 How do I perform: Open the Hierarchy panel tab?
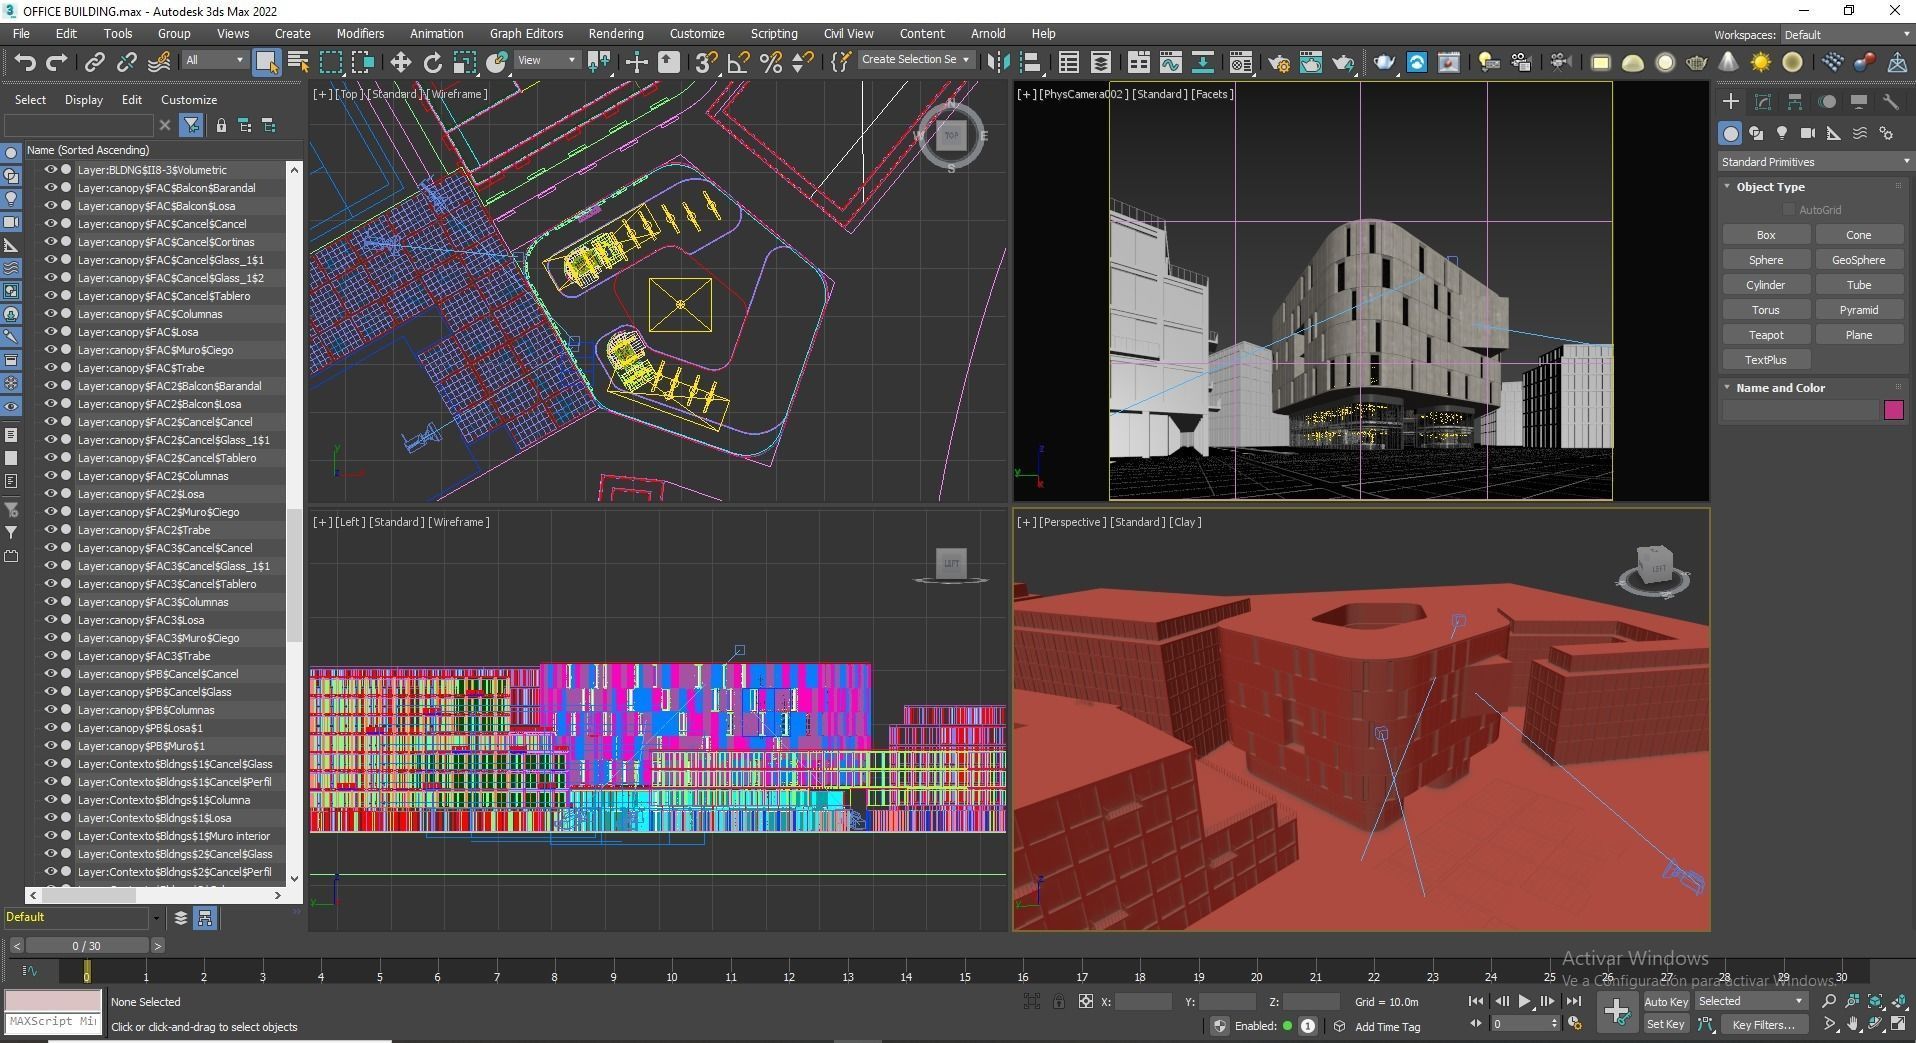(x=1795, y=102)
